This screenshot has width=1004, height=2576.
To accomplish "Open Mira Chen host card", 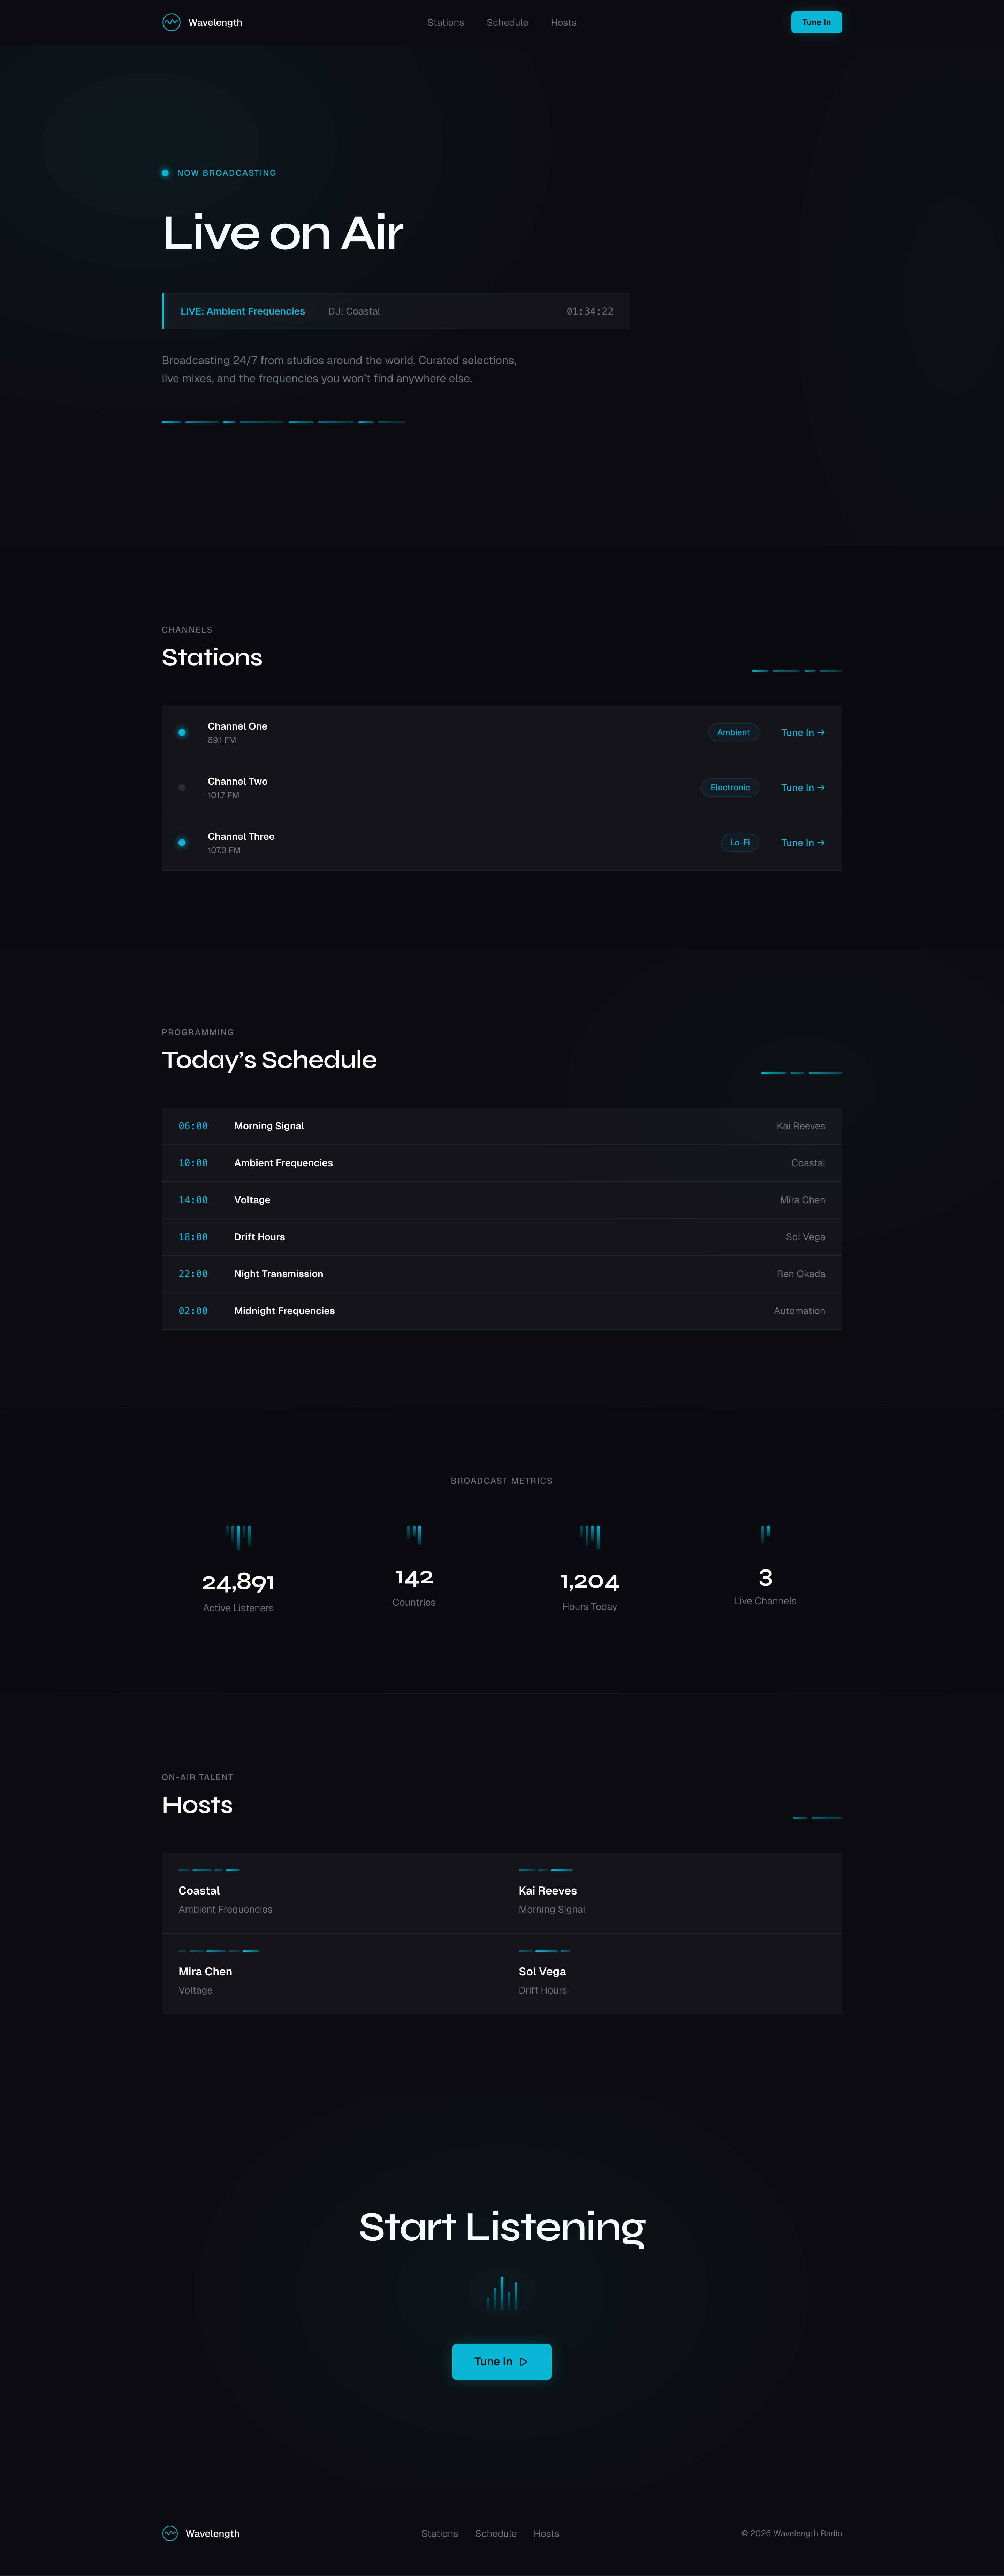I will click(x=331, y=1973).
